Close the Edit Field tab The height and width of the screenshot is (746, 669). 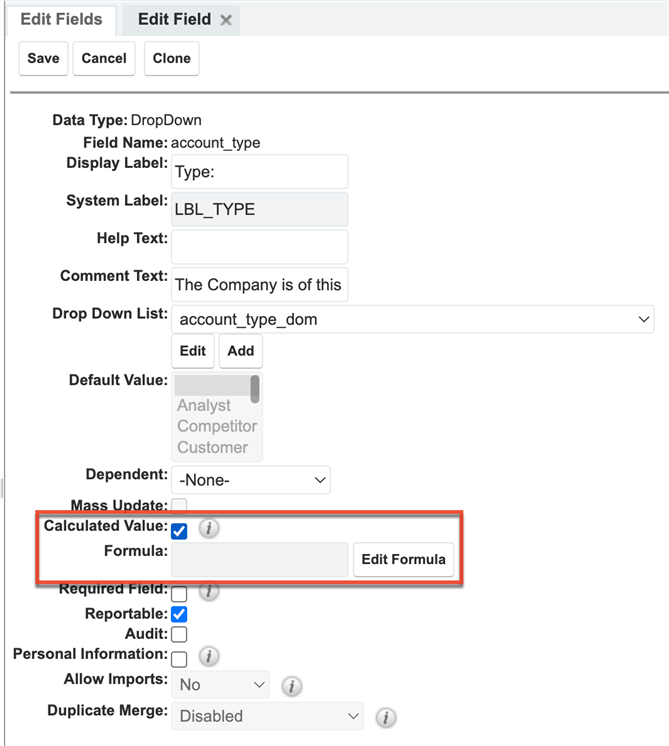(x=226, y=20)
